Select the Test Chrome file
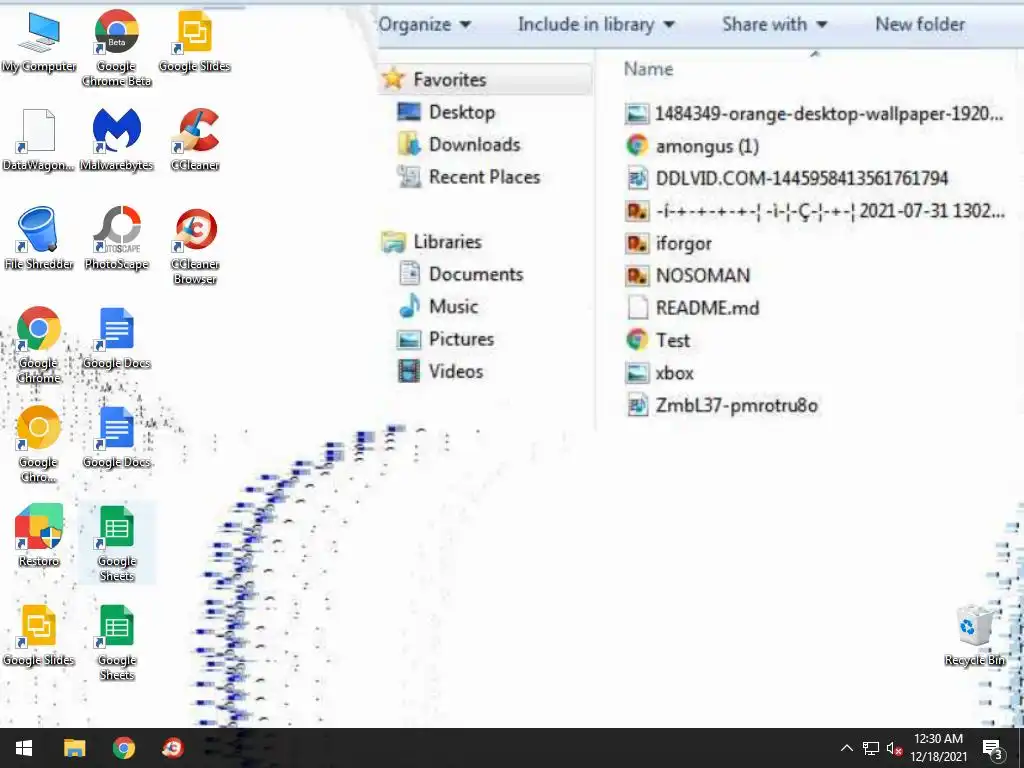The image size is (1024, 768). [x=658, y=341]
